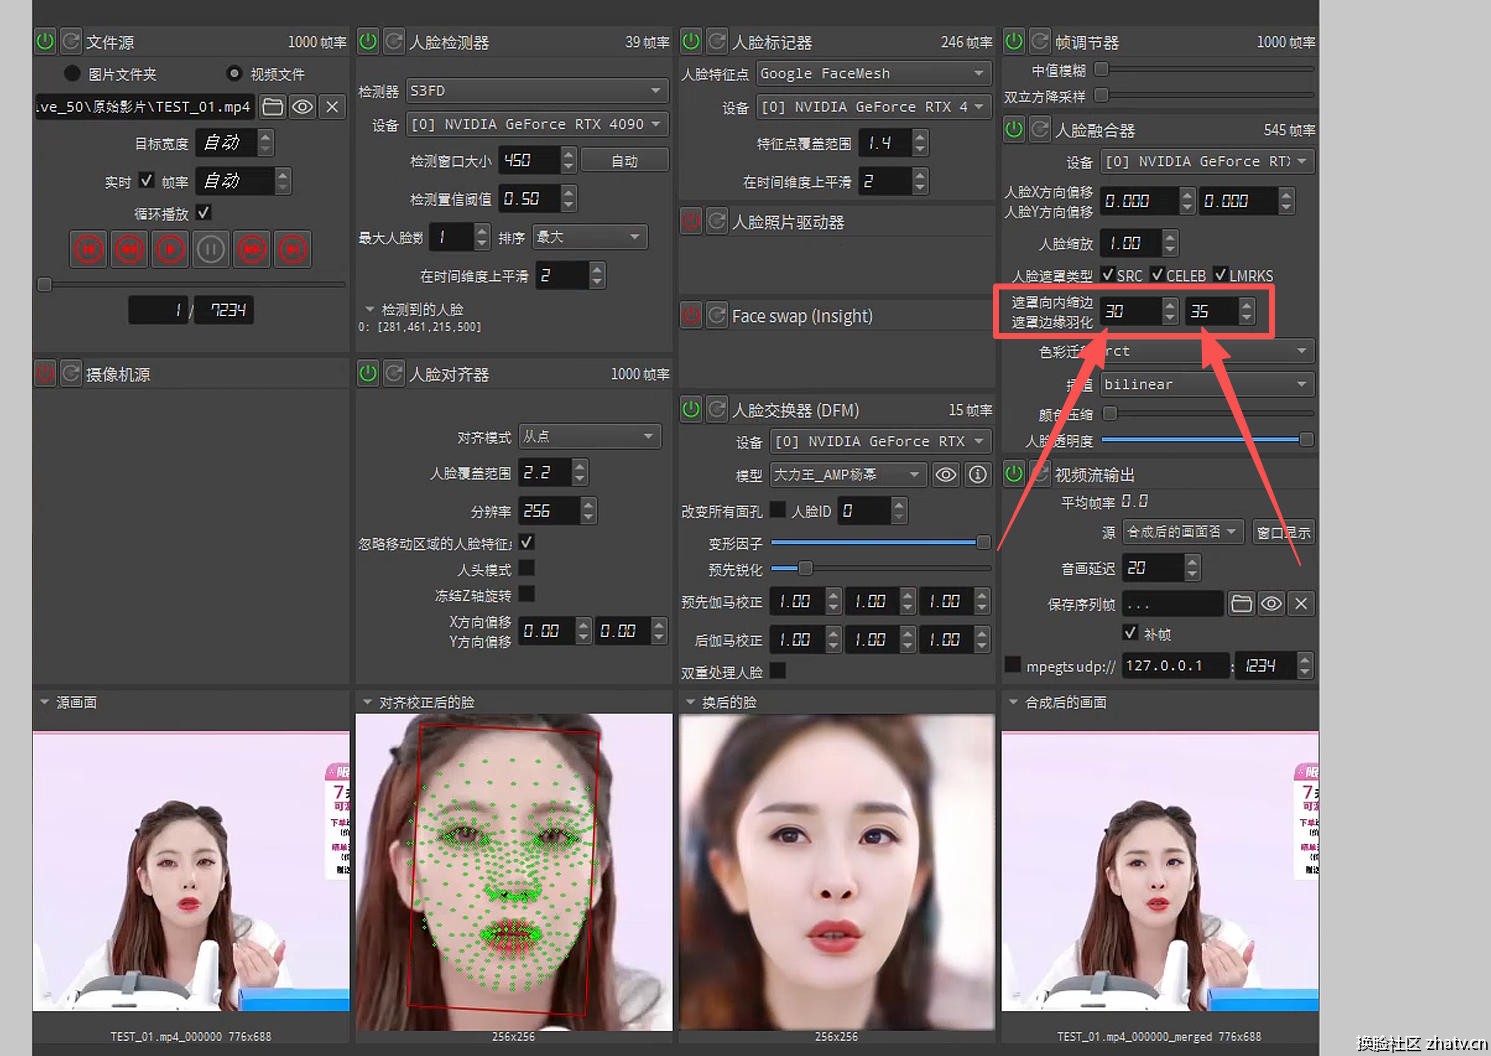The image size is (1491, 1056).
Task: Uncheck the CELEB mask type checkbox
Action: coord(1157,275)
